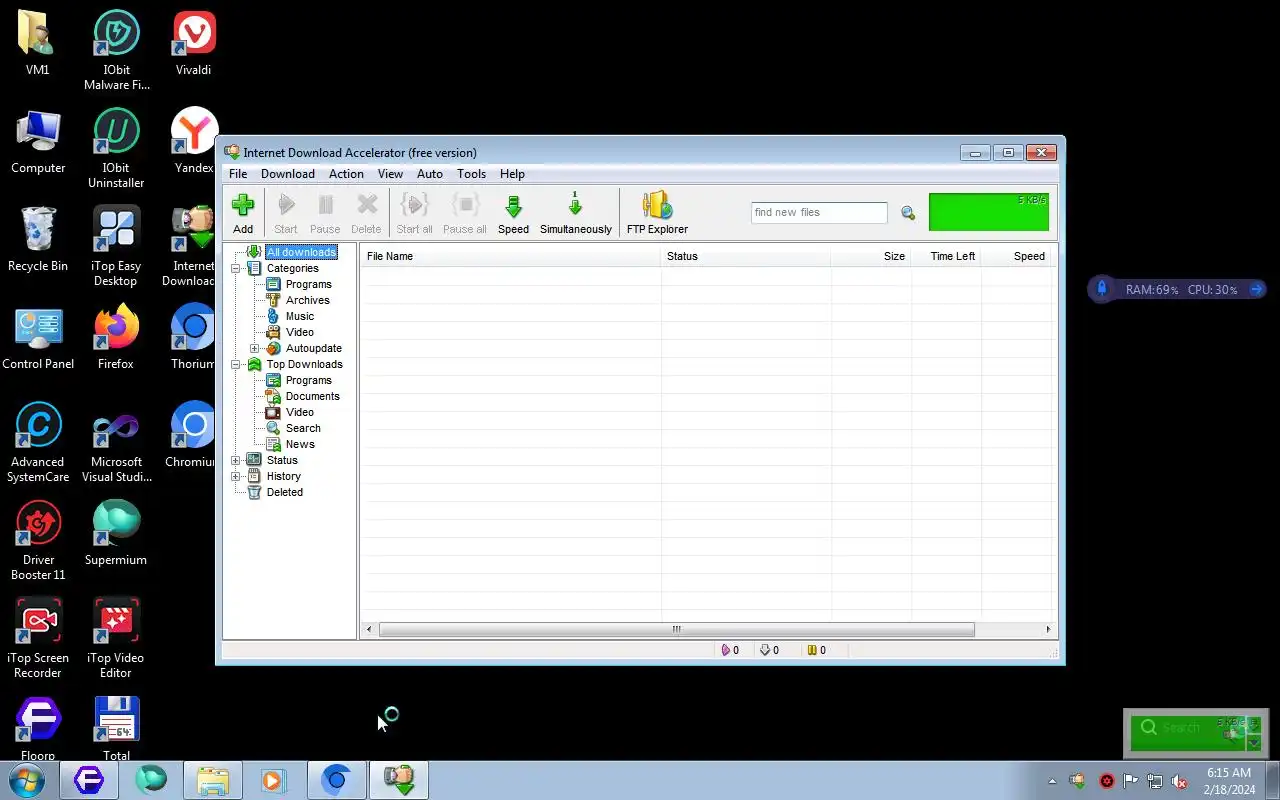The image size is (1280, 800).
Task: Open the Vivaldi desktop shortcut
Action: [x=193, y=43]
